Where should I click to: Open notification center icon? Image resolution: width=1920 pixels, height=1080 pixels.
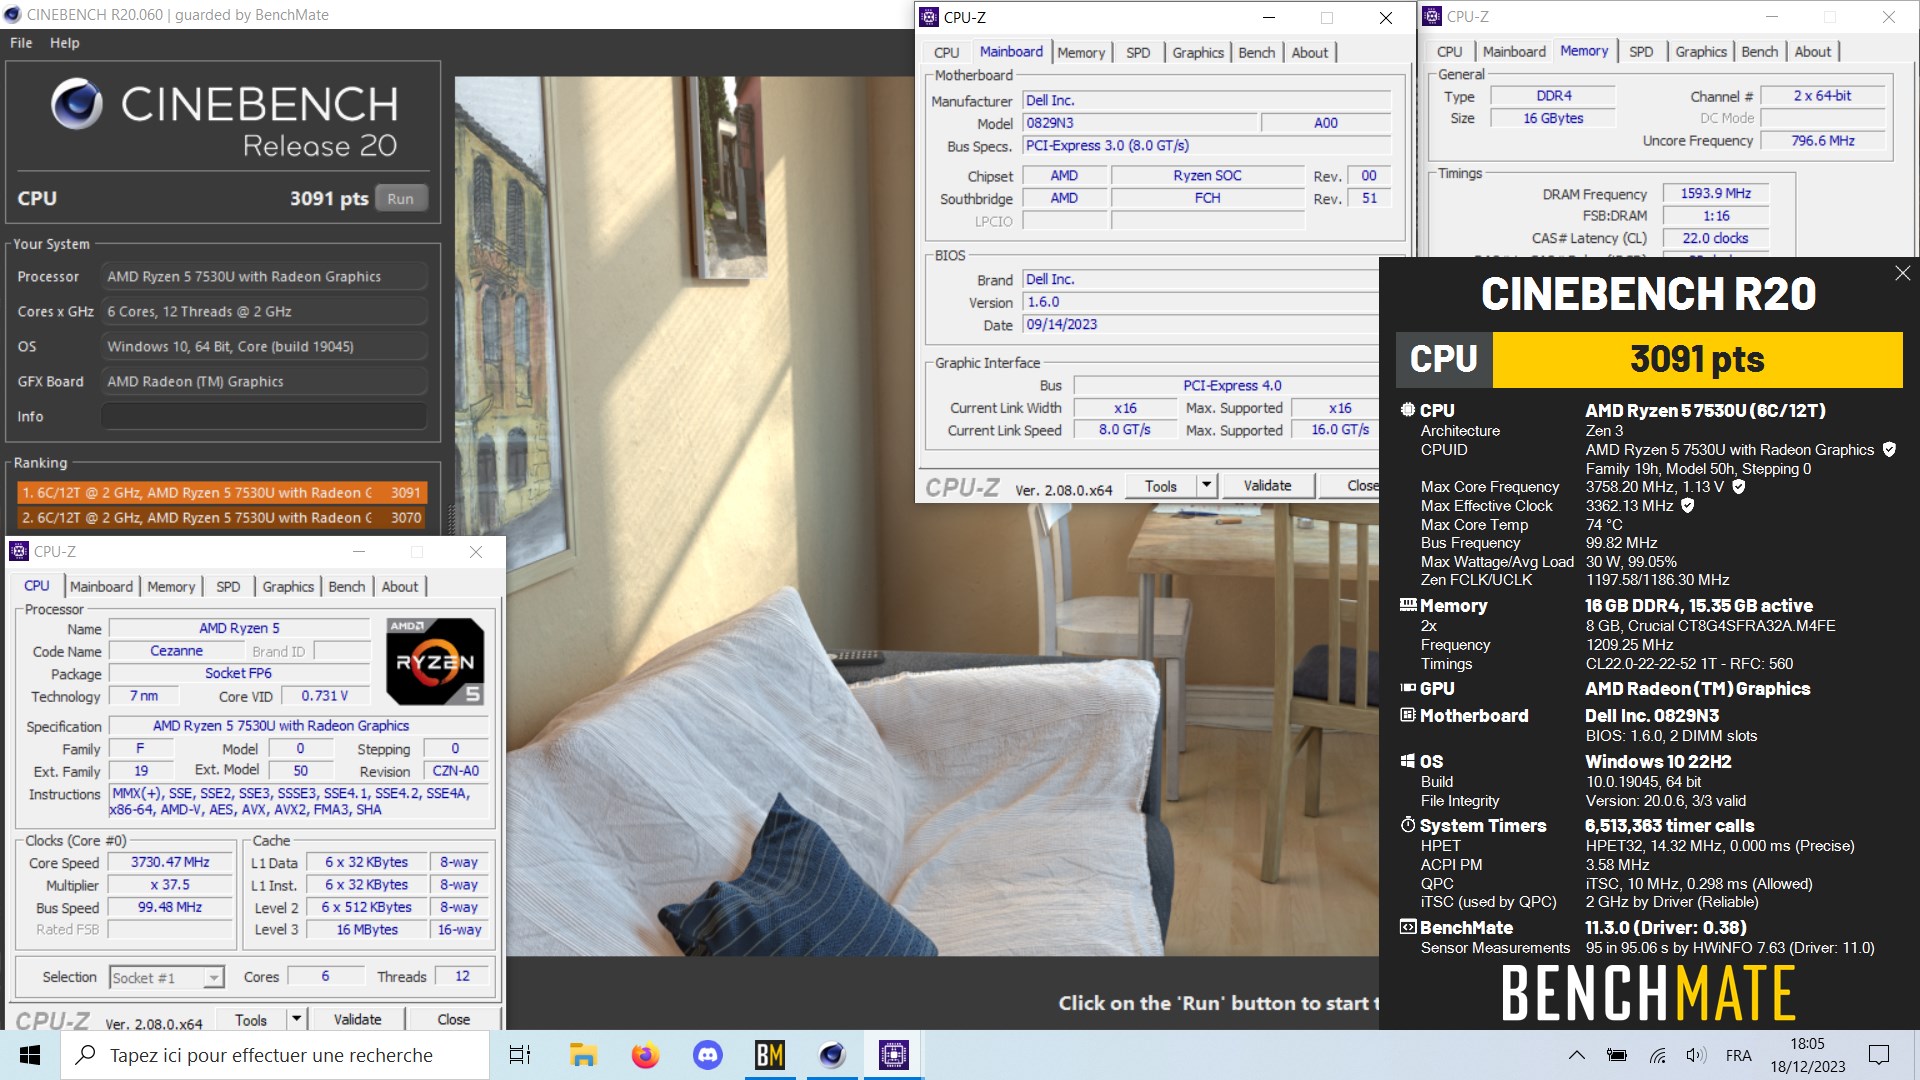1879,1055
